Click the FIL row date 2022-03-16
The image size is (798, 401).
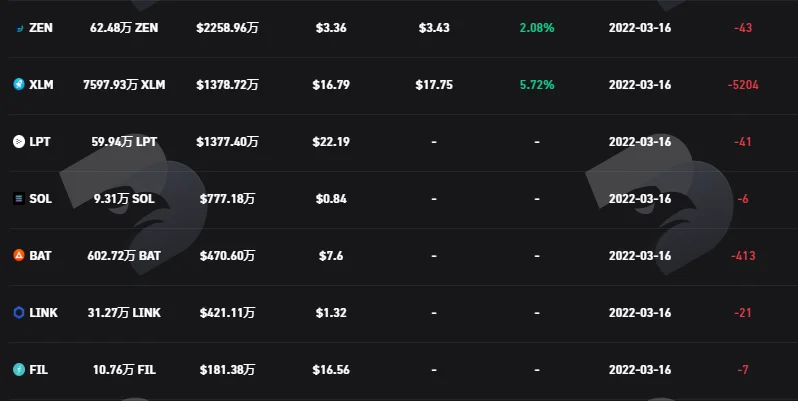coord(640,369)
